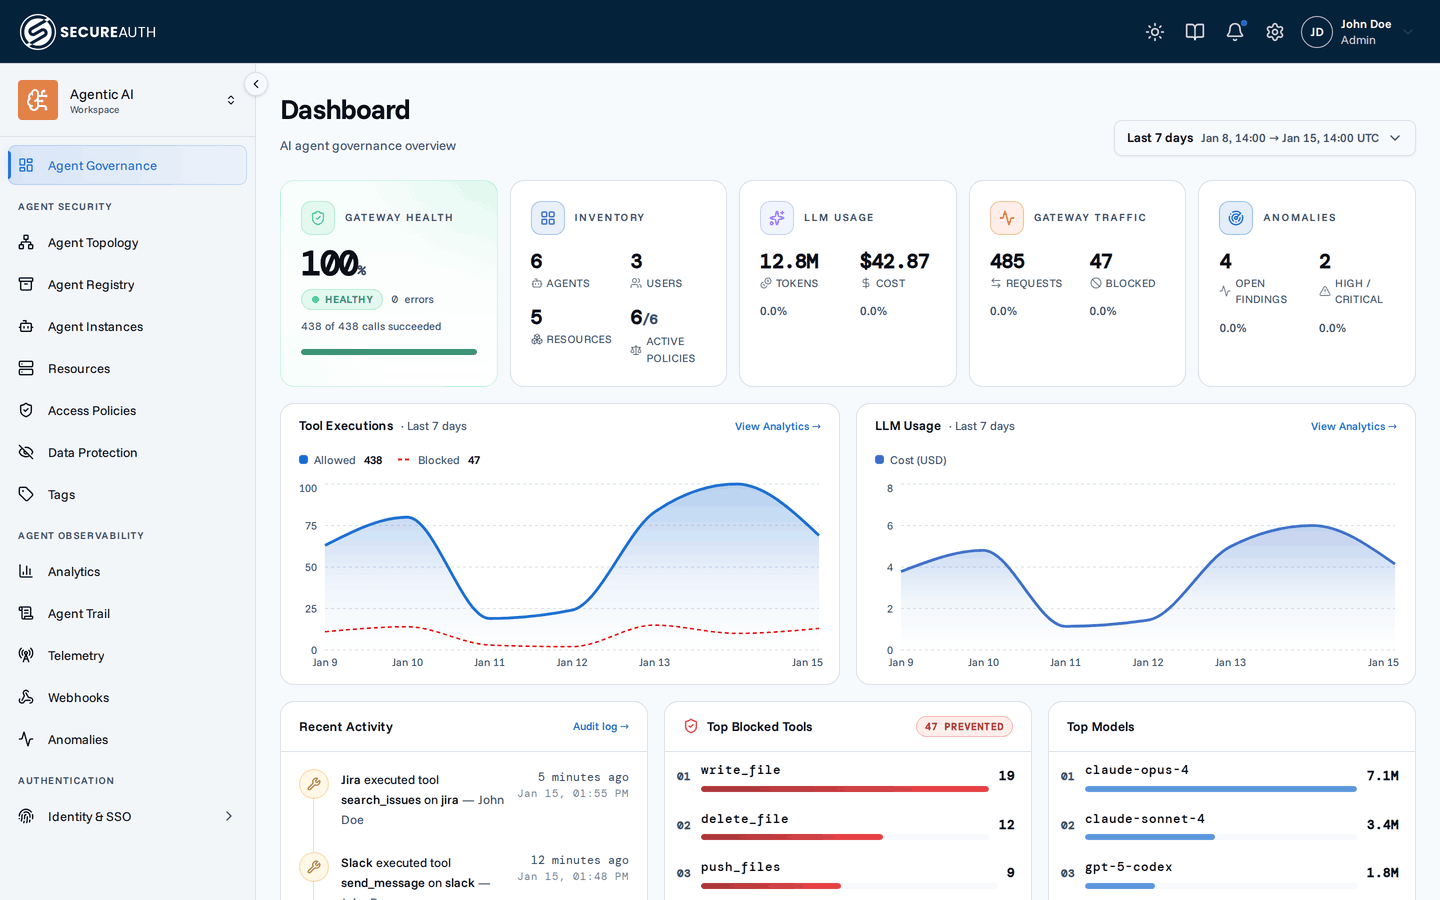Open the Agentic AI workspace switcher

128,100
